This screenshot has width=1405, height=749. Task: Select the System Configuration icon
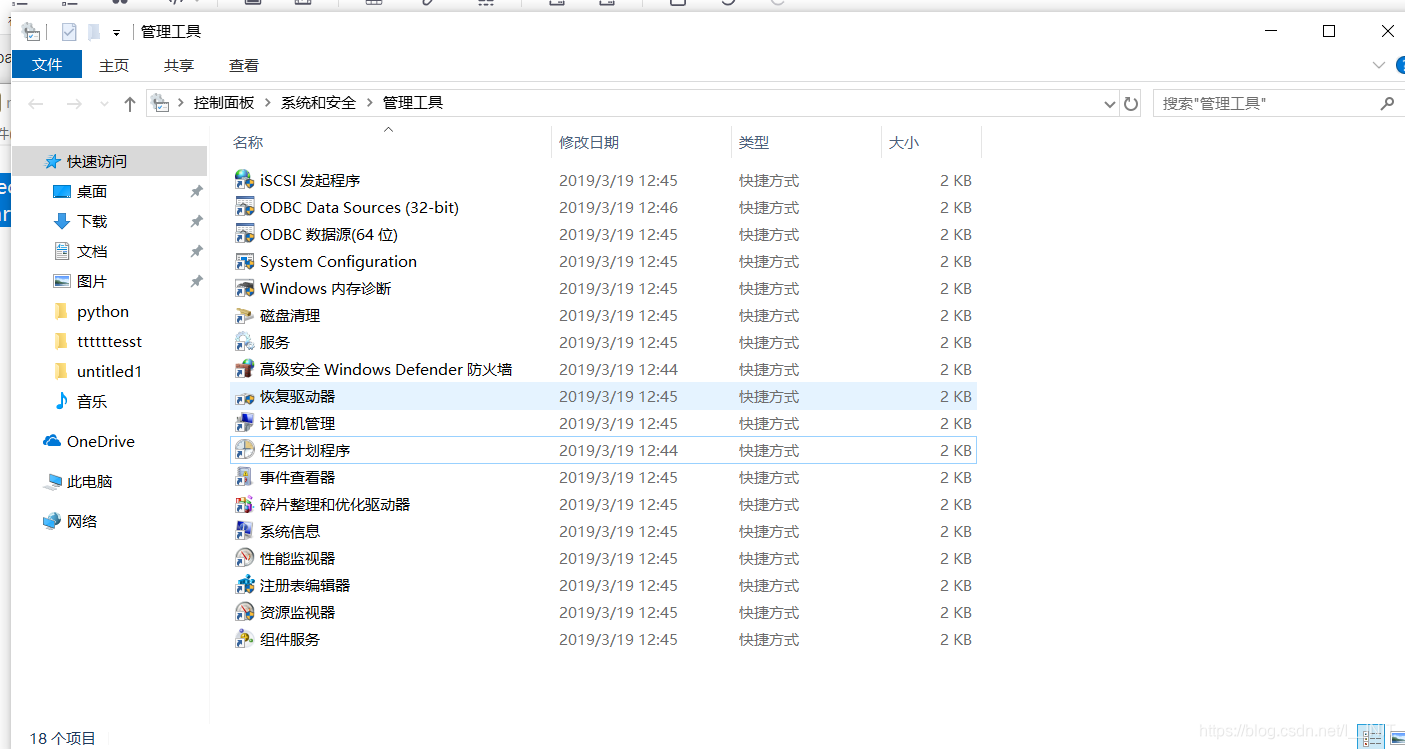(x=244, y=261)
